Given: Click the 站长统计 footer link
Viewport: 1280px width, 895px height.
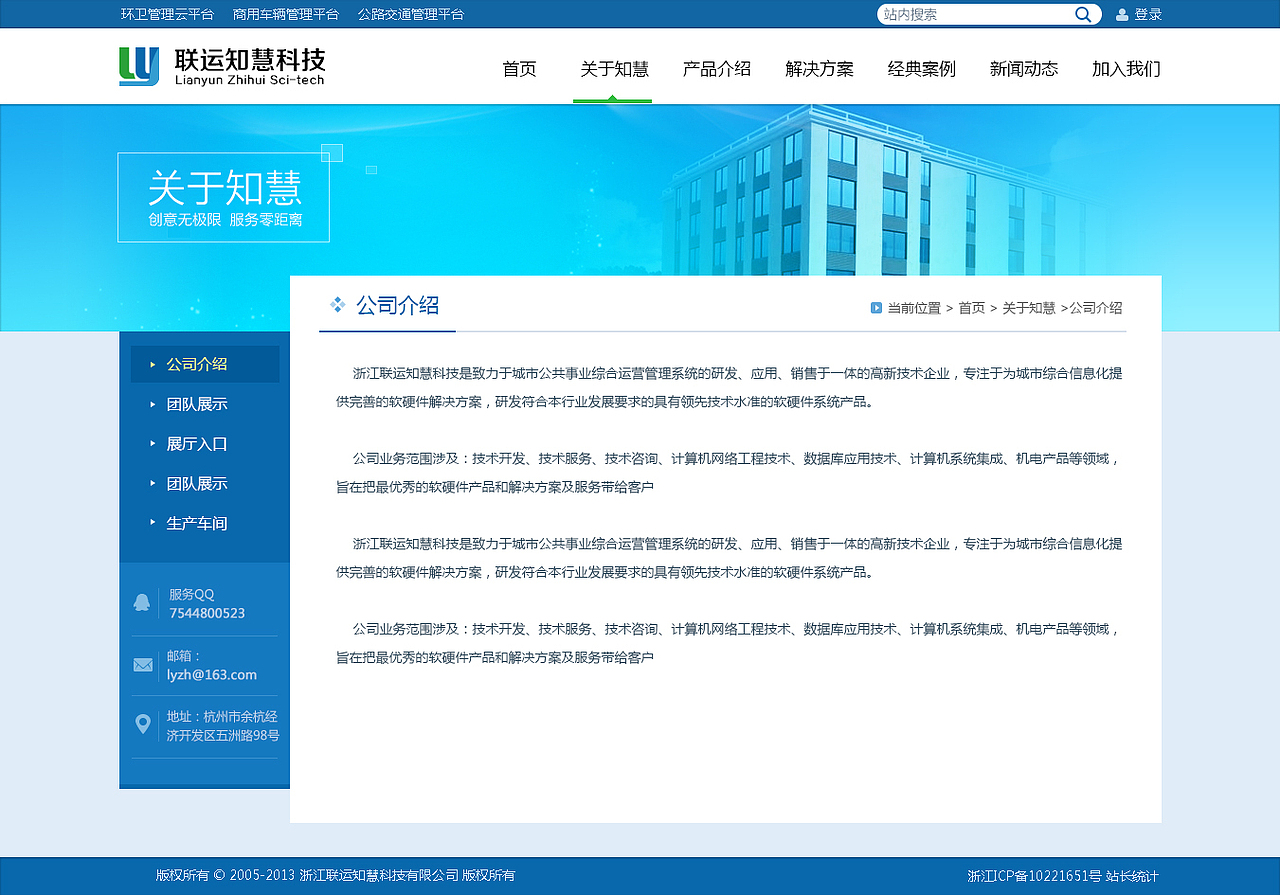Looking at the screenshot, I should pos(1132,876).
